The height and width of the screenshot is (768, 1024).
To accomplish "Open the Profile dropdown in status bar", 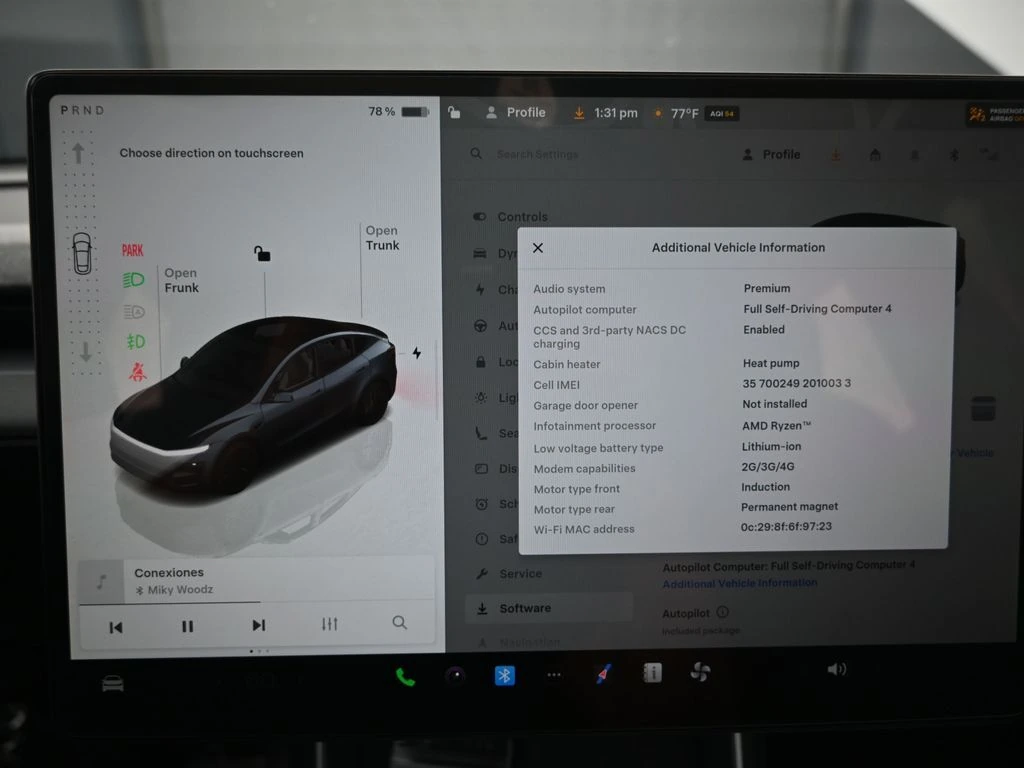I will point(516,113).
